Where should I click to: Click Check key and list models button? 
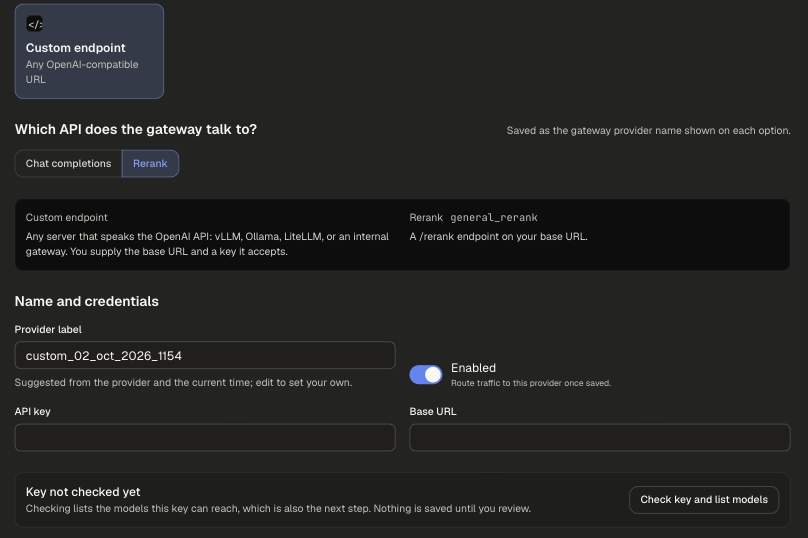(704, 499)
